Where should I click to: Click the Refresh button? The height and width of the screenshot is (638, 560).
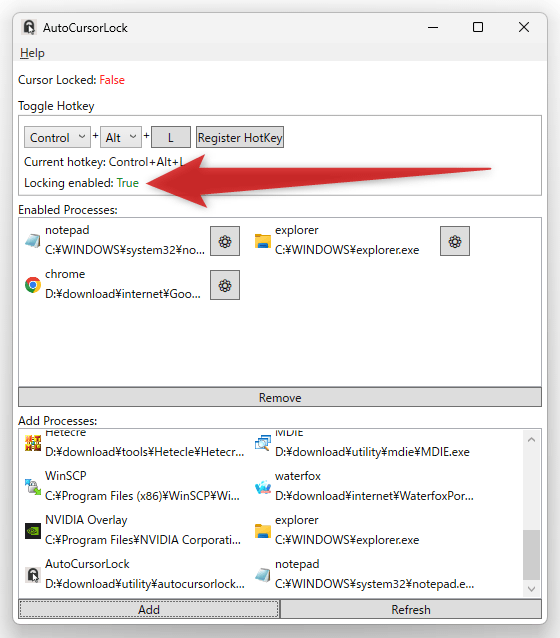tap(411, 609)
